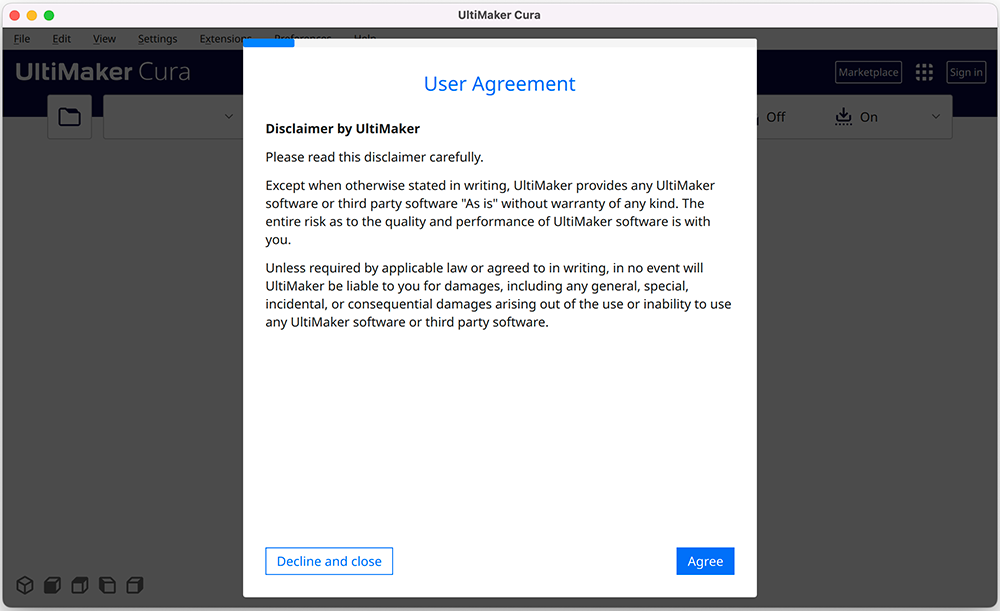Click the support Off label in settings bar
The width and height of the screenshot is (1000, 611).
point(776,117)
